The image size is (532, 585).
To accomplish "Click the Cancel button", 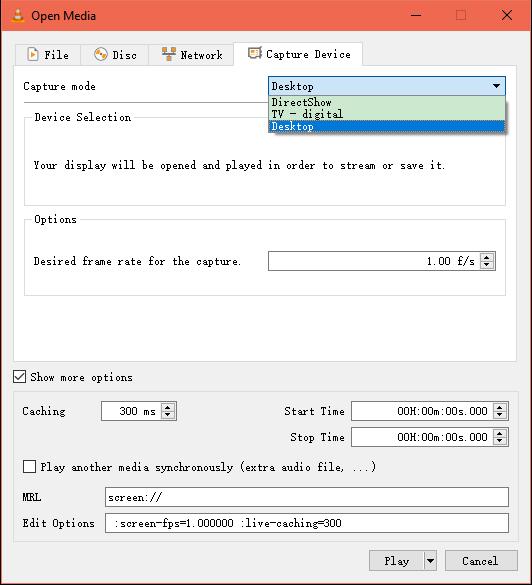I will point(481,561).
